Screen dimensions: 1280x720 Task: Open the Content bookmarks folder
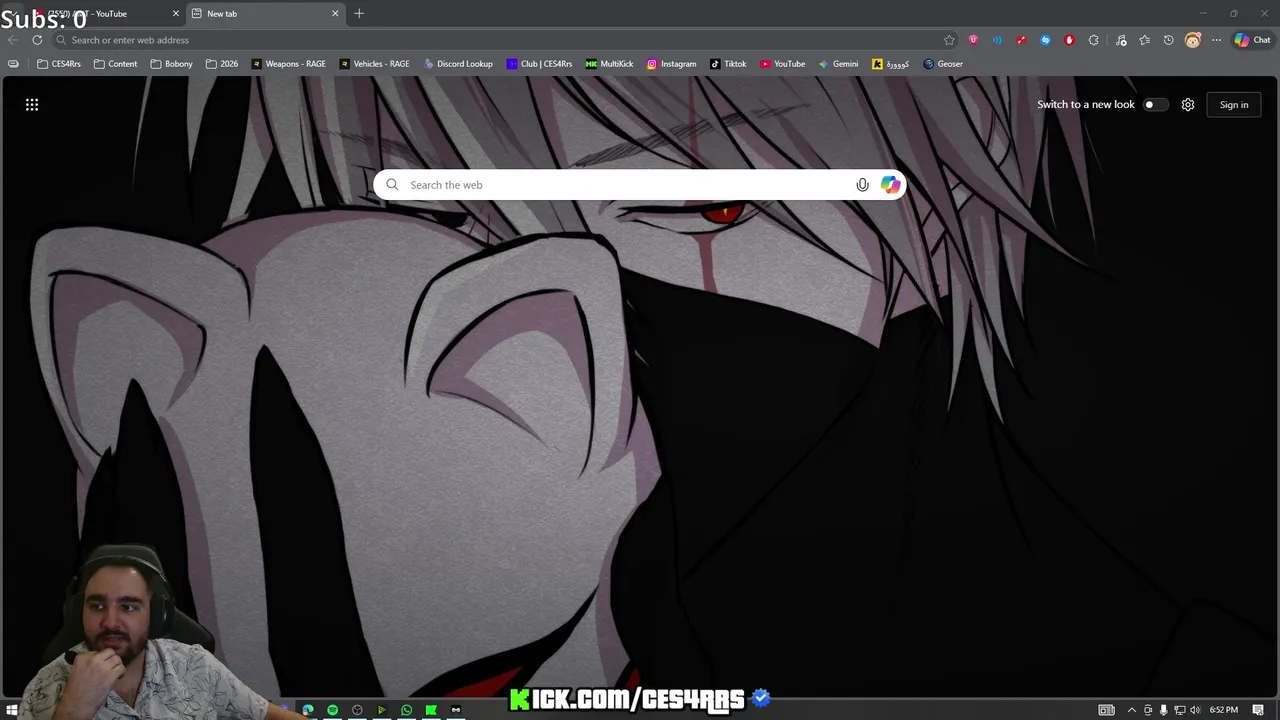pyautogui.click(x=115, y=64)
